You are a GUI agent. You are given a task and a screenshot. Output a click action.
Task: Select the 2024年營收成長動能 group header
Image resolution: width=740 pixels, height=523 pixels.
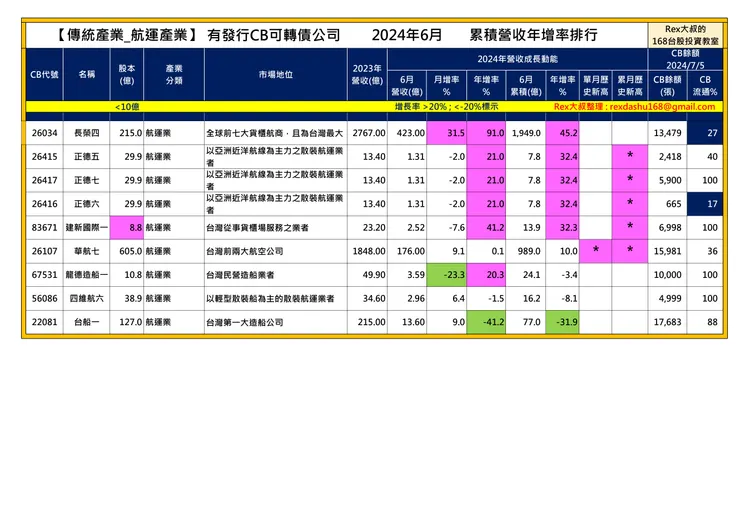pyautogui.click(x=517, y=59)
